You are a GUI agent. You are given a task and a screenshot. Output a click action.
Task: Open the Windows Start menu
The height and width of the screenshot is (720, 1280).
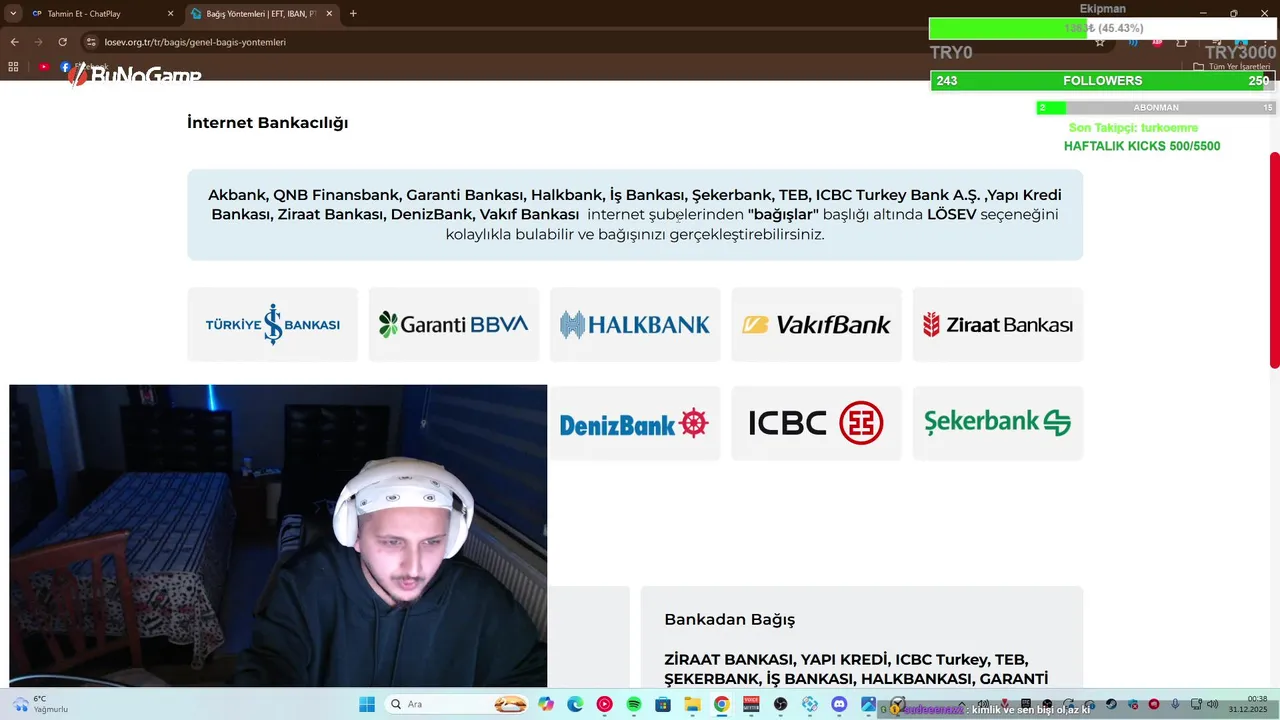[367, 704]
